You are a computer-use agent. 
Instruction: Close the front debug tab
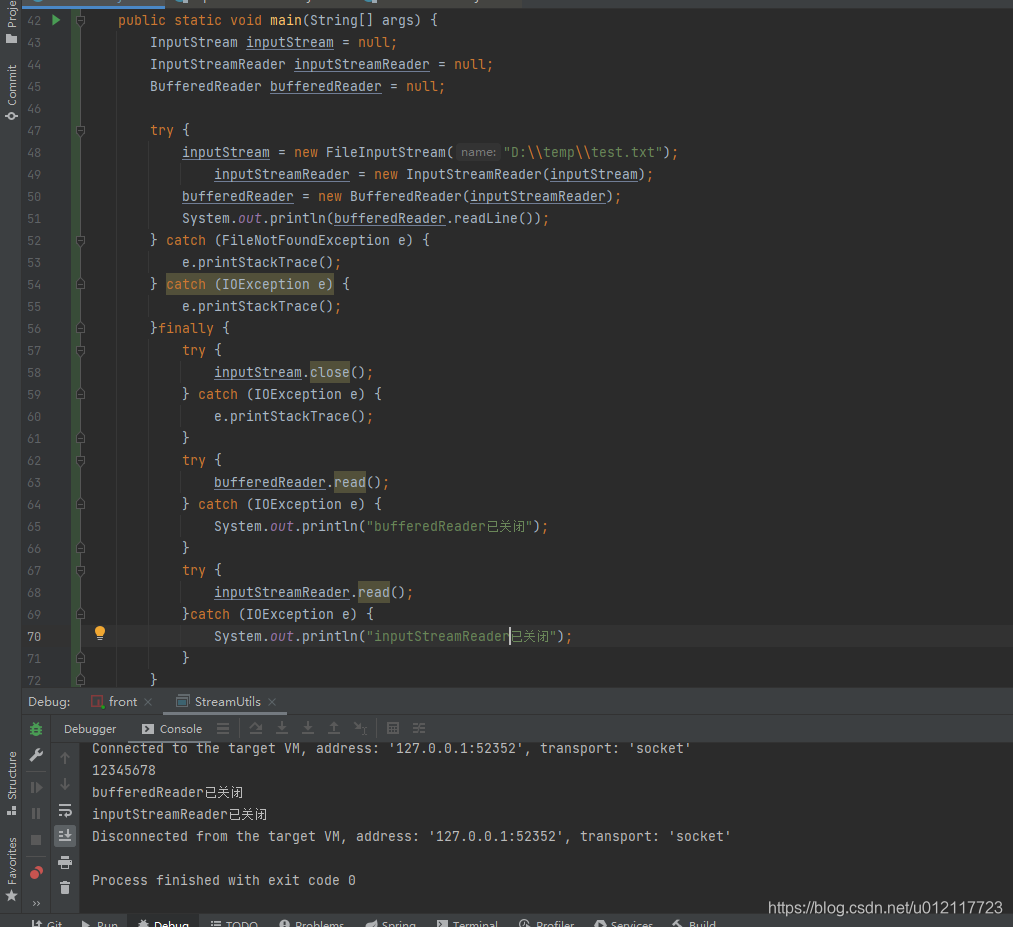[148, 702]
